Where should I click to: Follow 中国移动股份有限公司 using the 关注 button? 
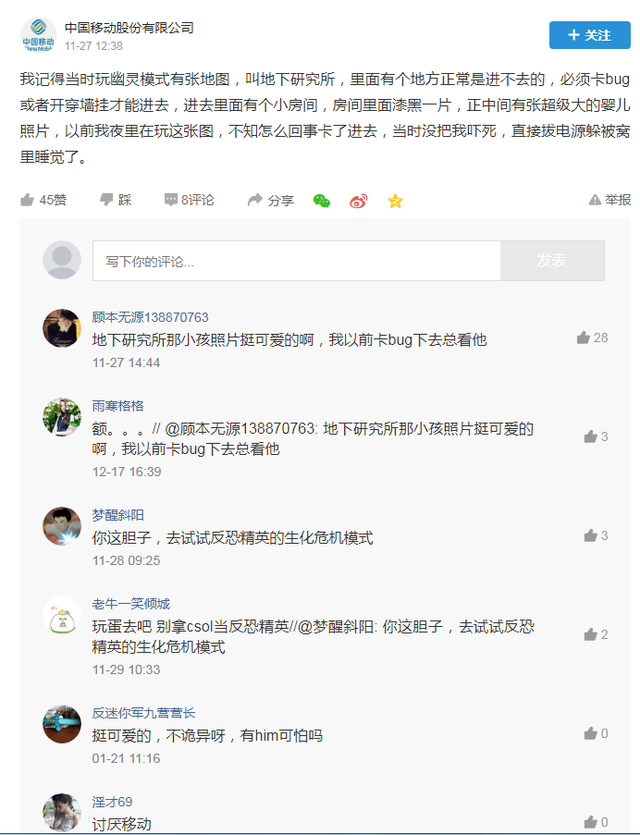589,34
